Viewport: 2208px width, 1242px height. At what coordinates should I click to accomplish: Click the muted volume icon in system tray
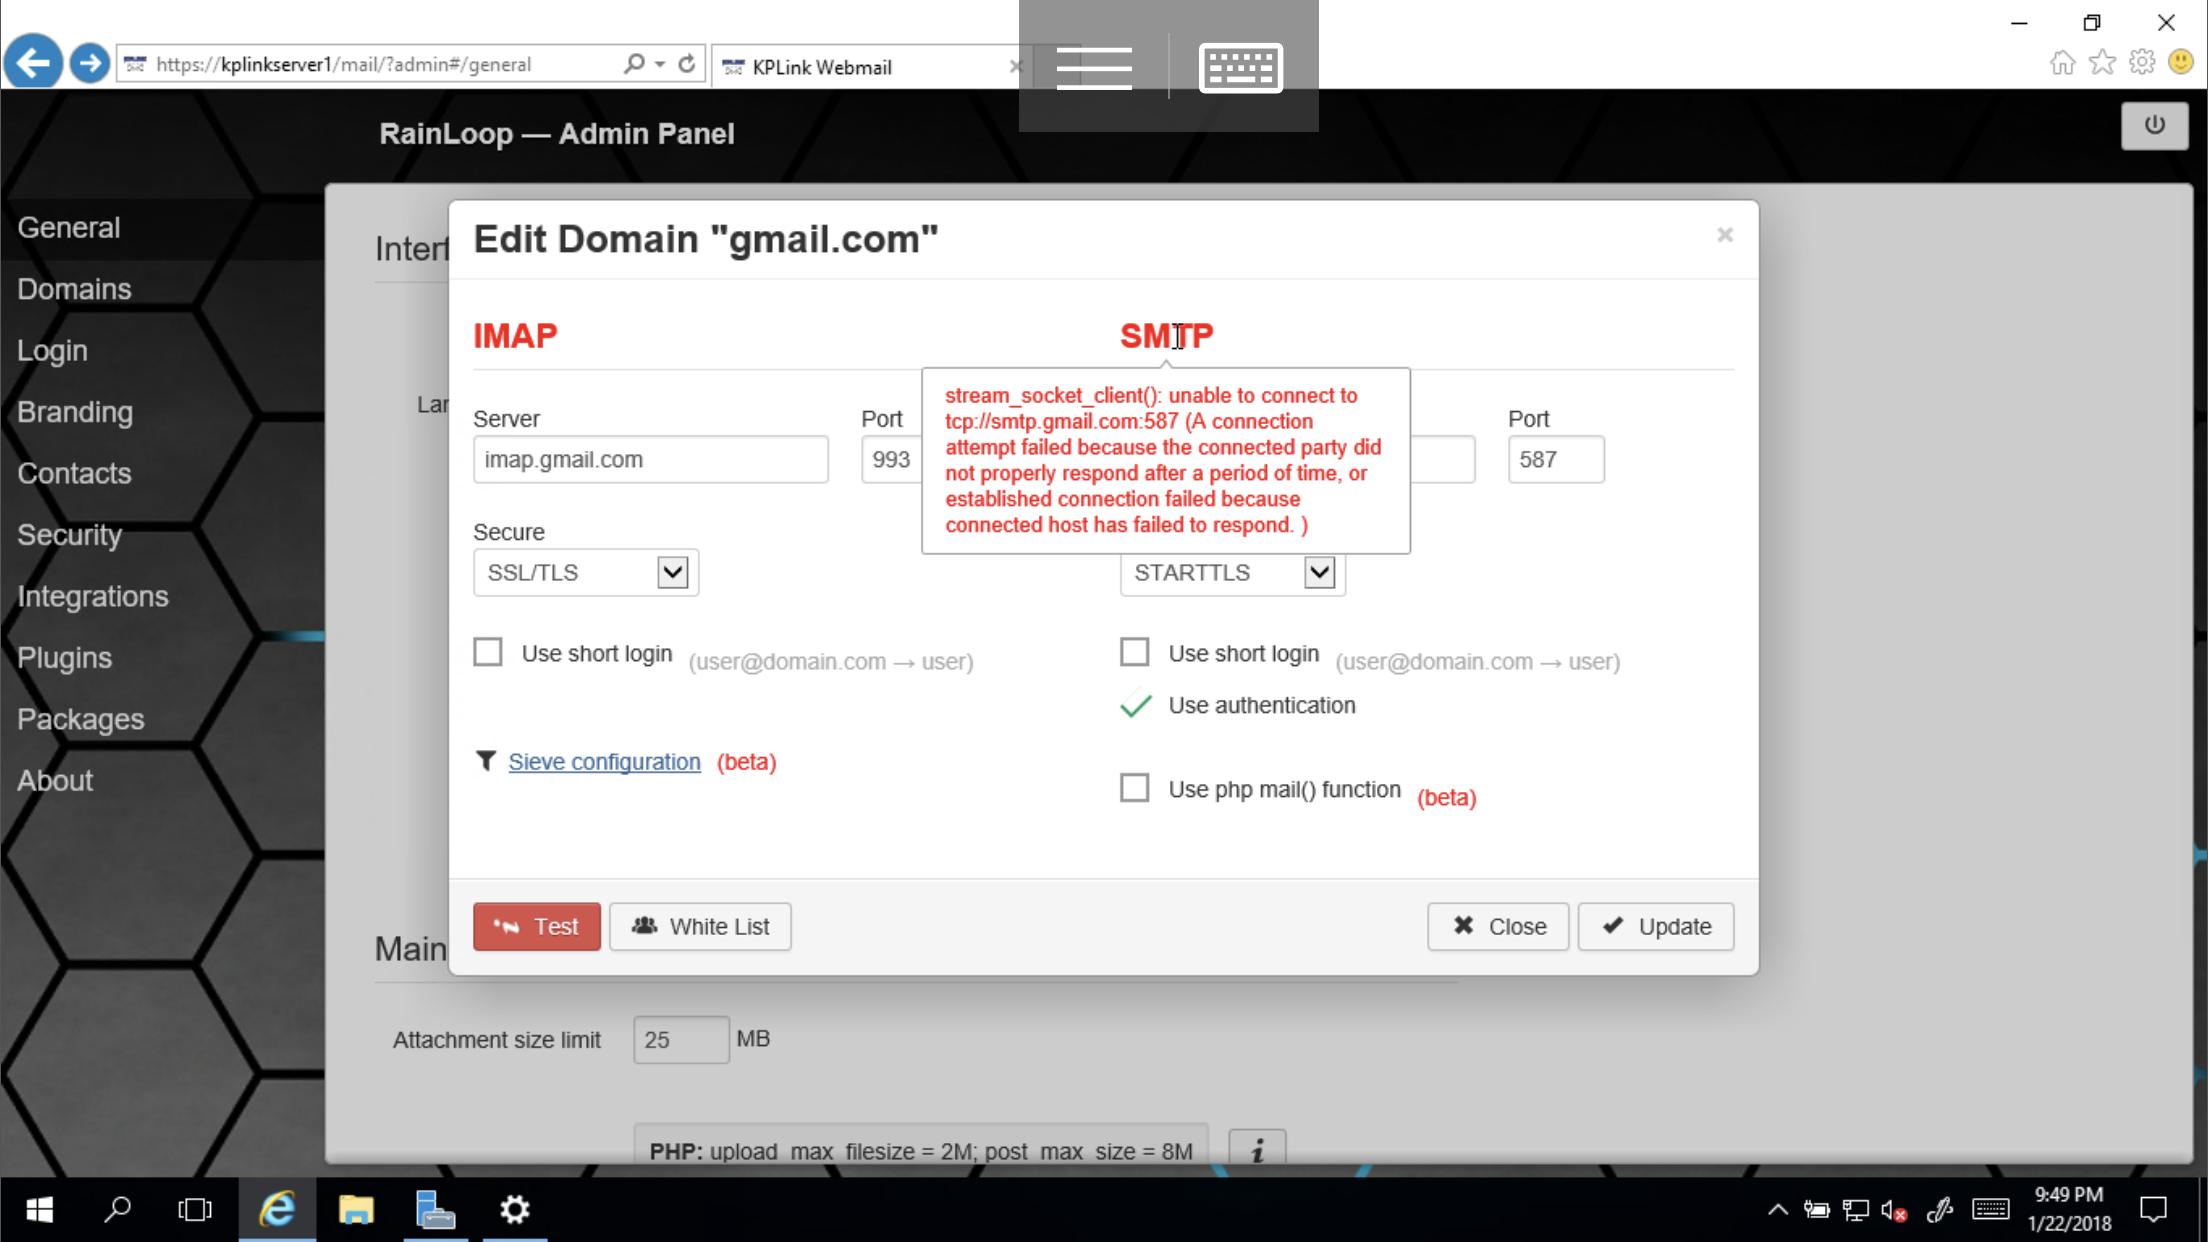pos(1892,1209)
